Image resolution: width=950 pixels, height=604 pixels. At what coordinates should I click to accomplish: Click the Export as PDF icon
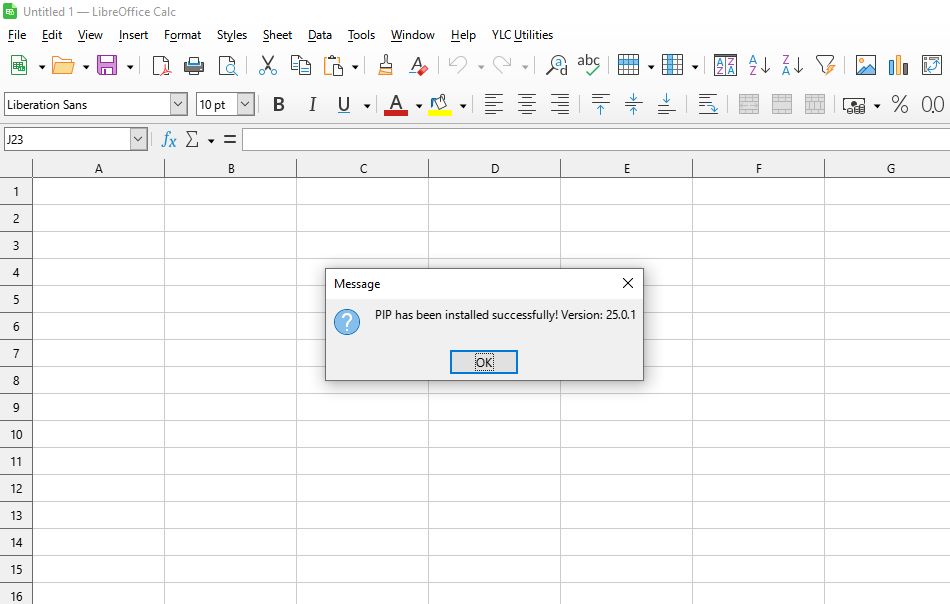161,66
